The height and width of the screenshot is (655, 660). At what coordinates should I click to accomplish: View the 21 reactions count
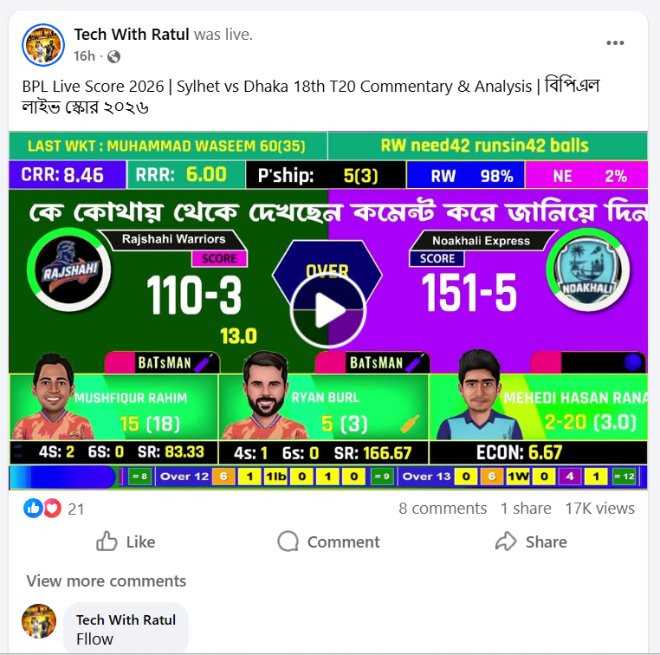76,509
